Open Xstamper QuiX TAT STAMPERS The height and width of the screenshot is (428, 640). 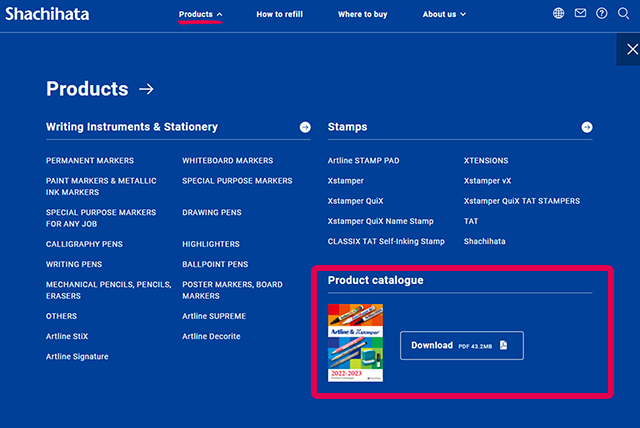pos(522,201)
